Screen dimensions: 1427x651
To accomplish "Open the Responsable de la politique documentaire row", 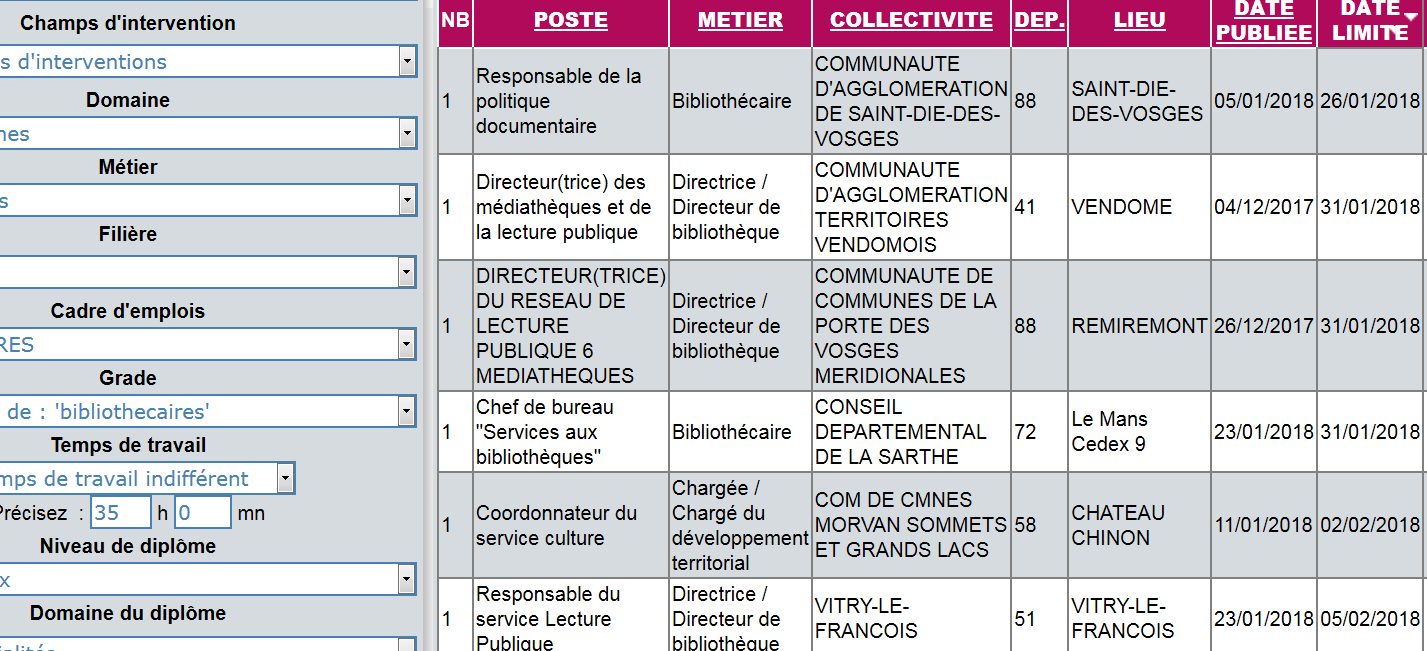I will click(931, 101).
